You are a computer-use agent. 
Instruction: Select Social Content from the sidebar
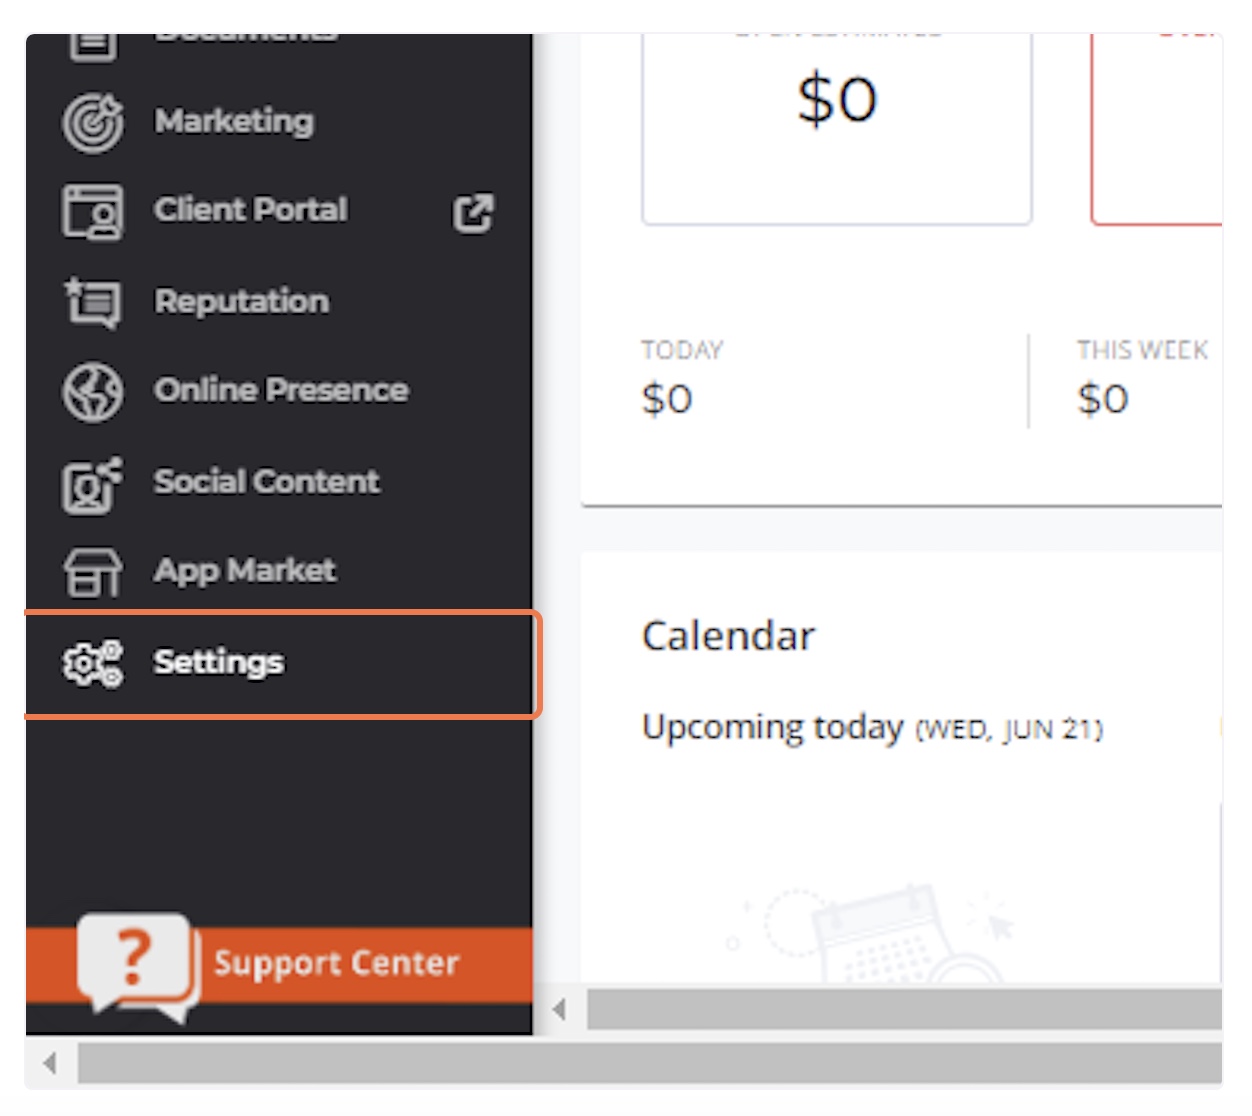(266, 481)
